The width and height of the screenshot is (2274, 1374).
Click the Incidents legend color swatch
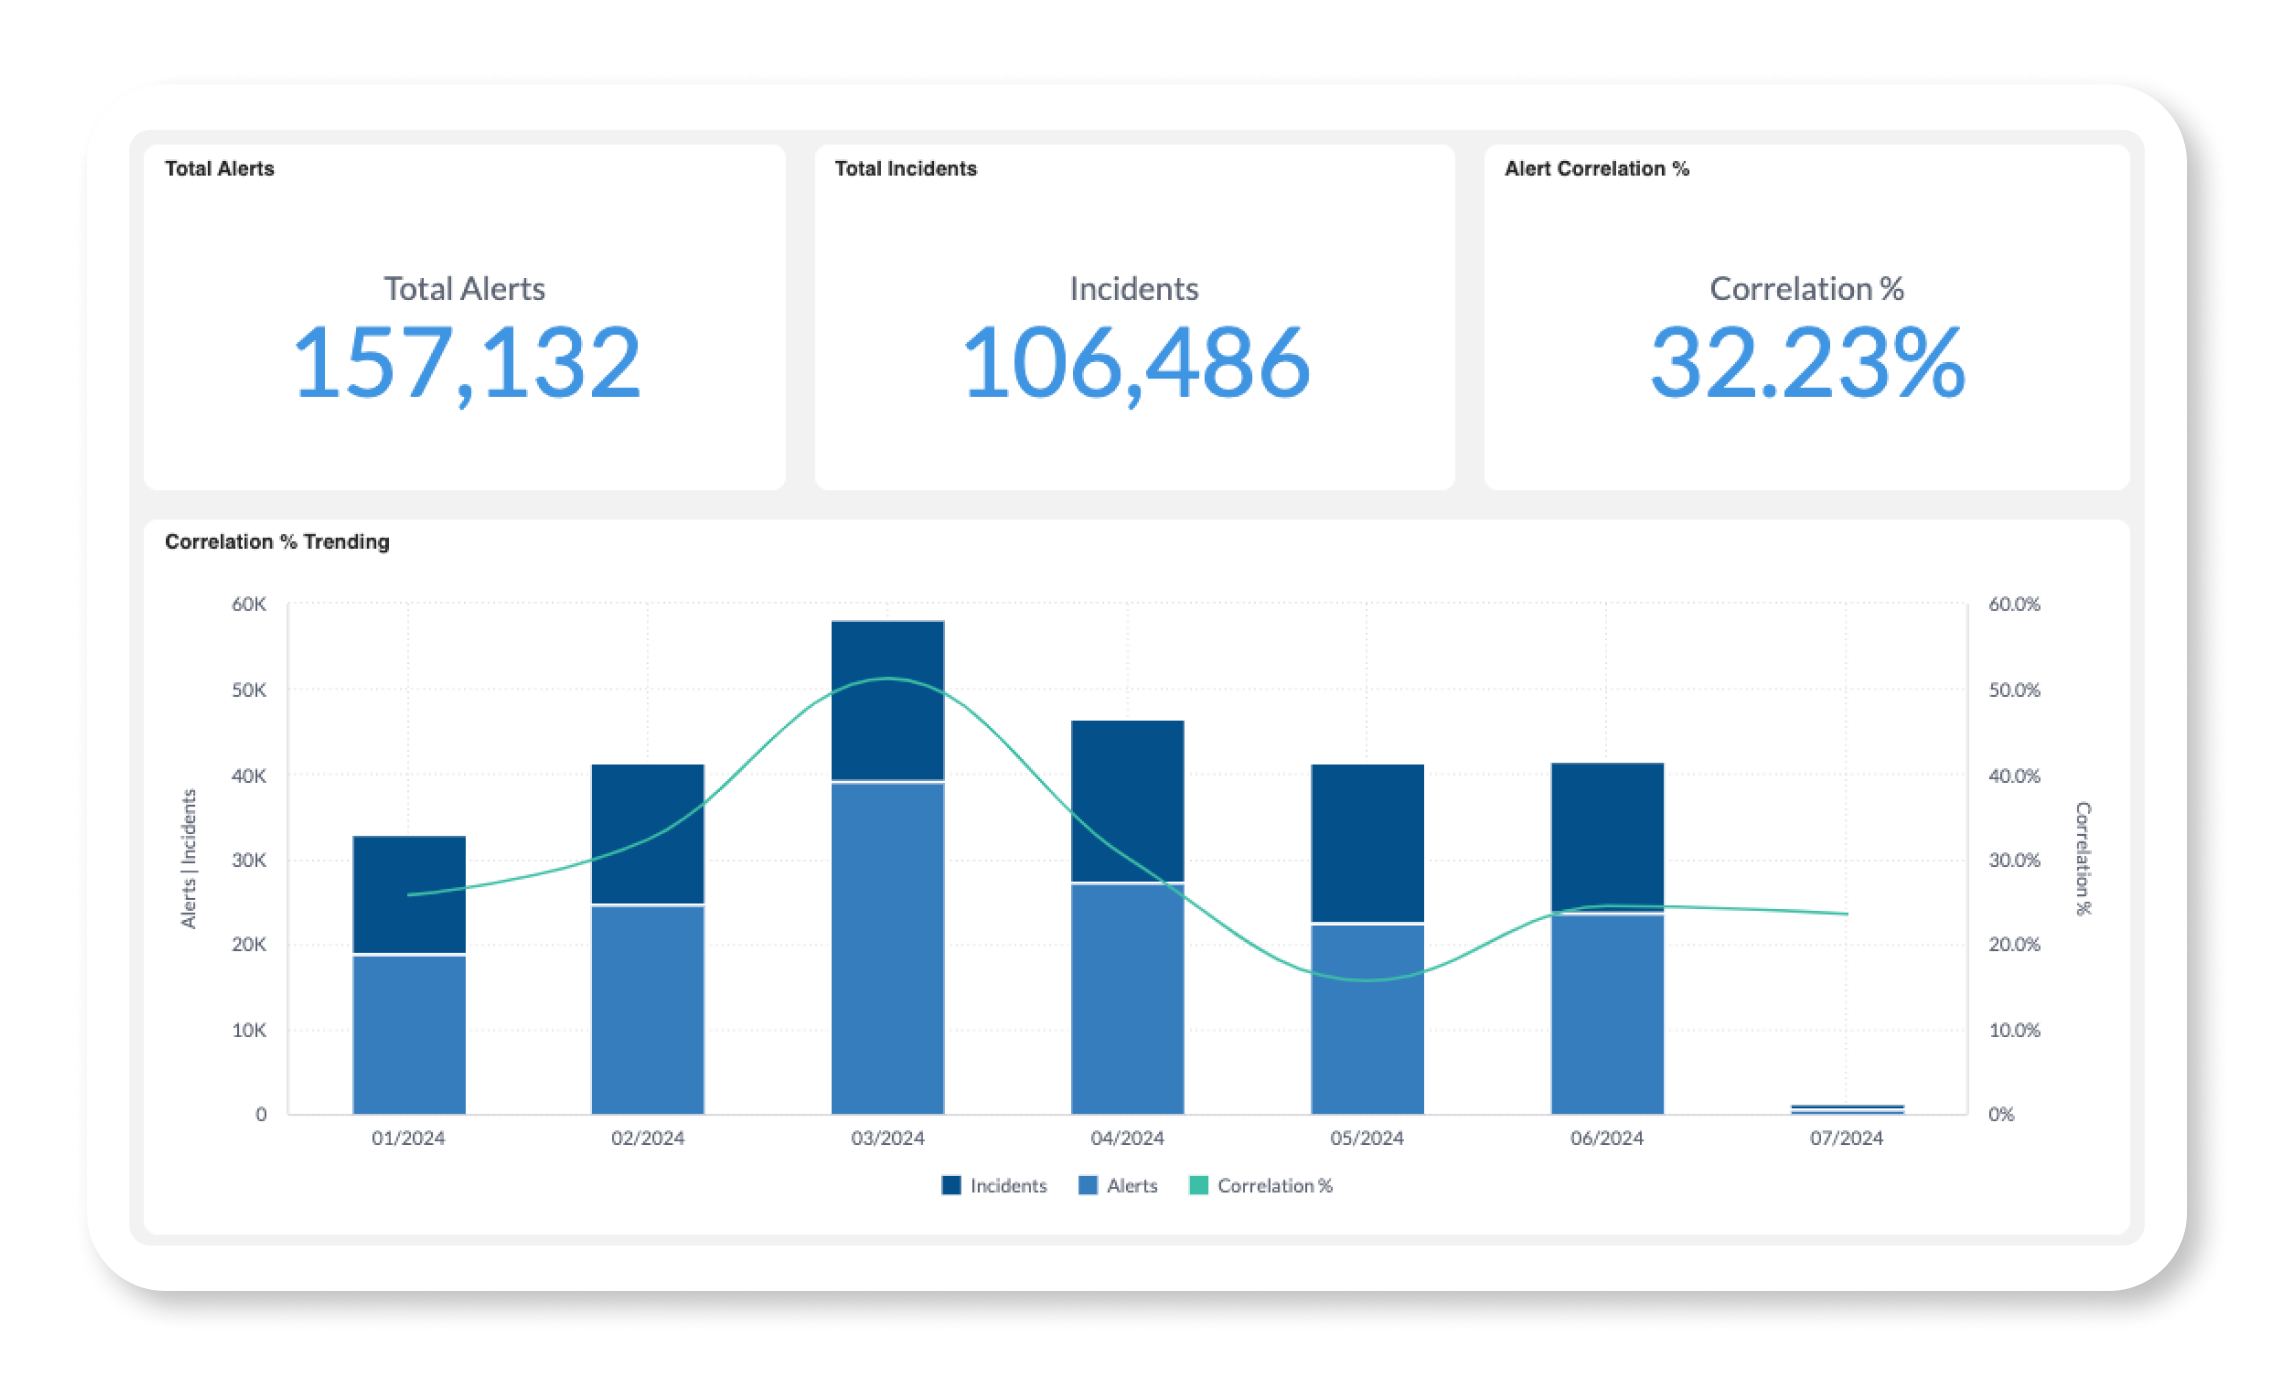coord(951,1185)
